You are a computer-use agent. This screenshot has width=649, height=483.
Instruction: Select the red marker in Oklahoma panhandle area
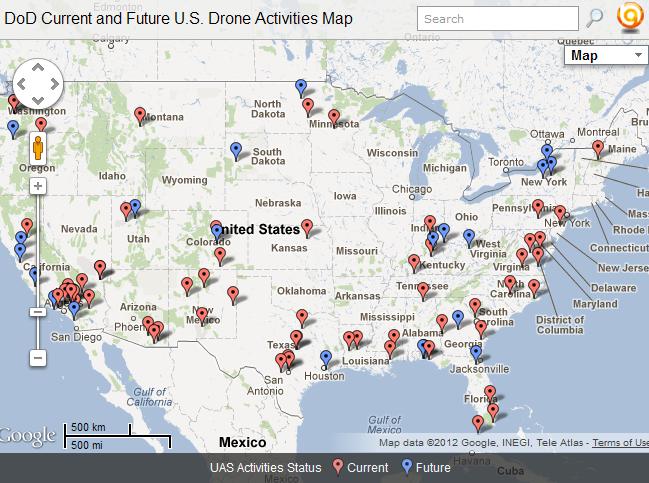pyautogui.click(x=233, y=295)
